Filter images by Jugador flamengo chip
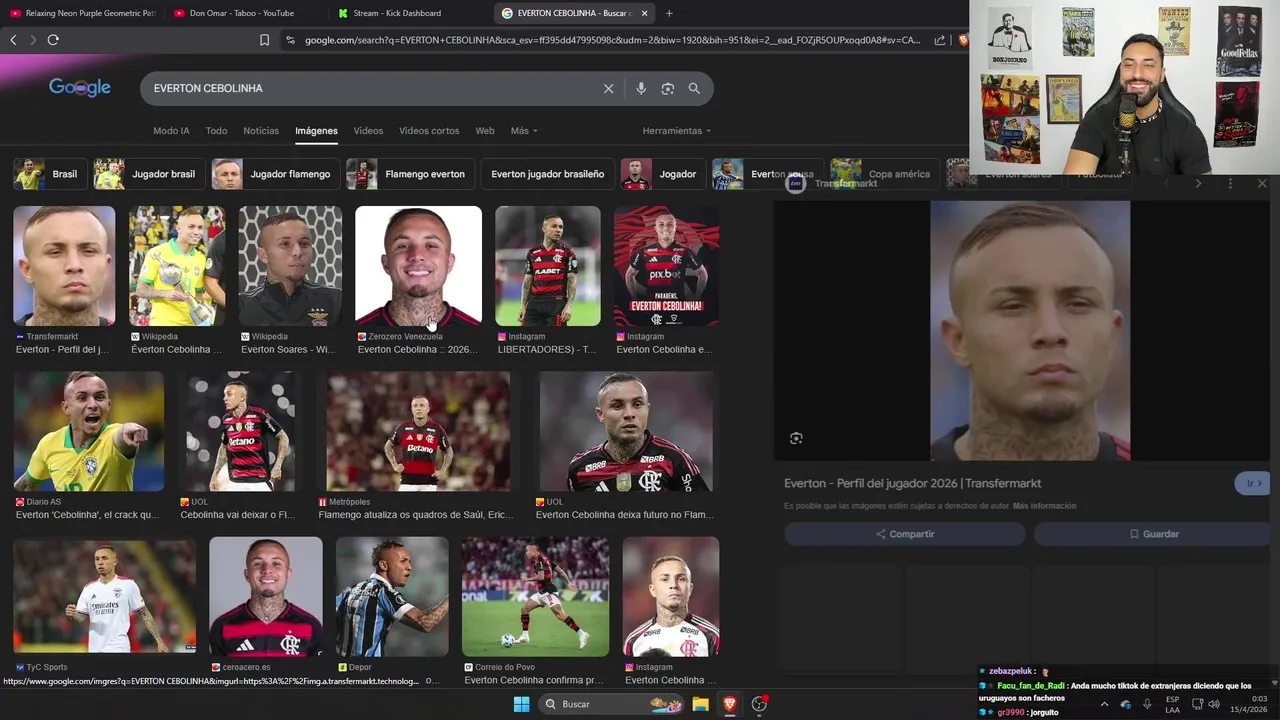Screen dimensions: 1280x720 [275, 174]
